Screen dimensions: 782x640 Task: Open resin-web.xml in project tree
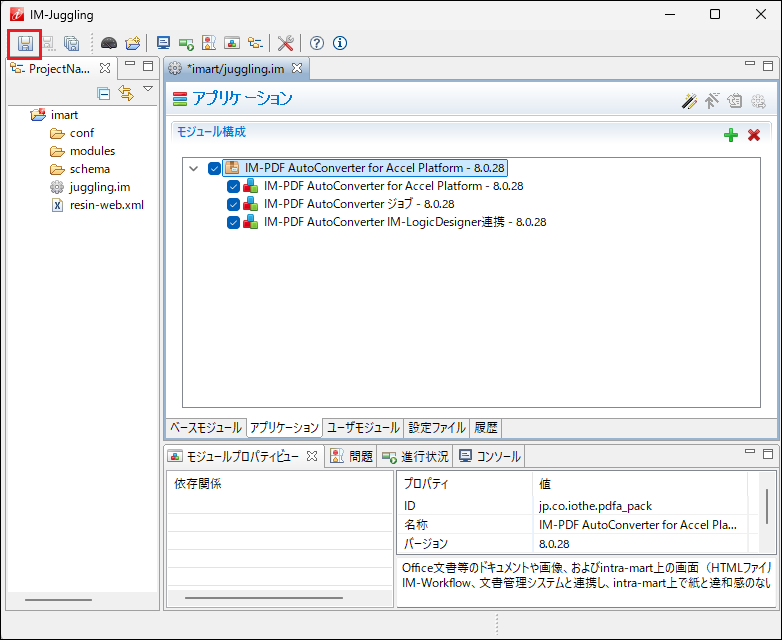pyautogui.click(x=106, y=205)
